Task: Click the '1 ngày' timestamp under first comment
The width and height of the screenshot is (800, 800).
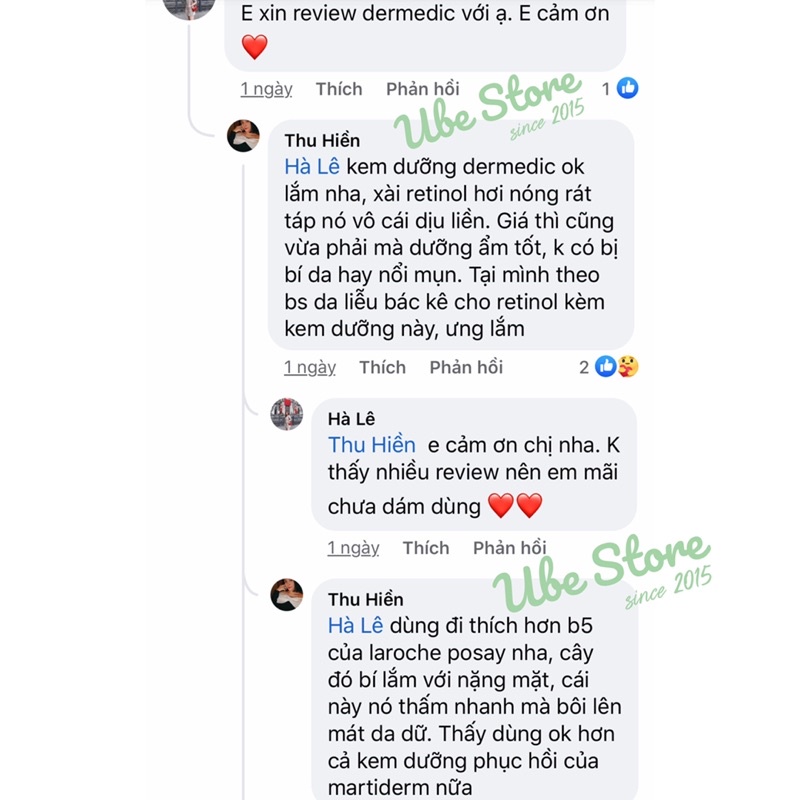Action: [x=266, y=89]
